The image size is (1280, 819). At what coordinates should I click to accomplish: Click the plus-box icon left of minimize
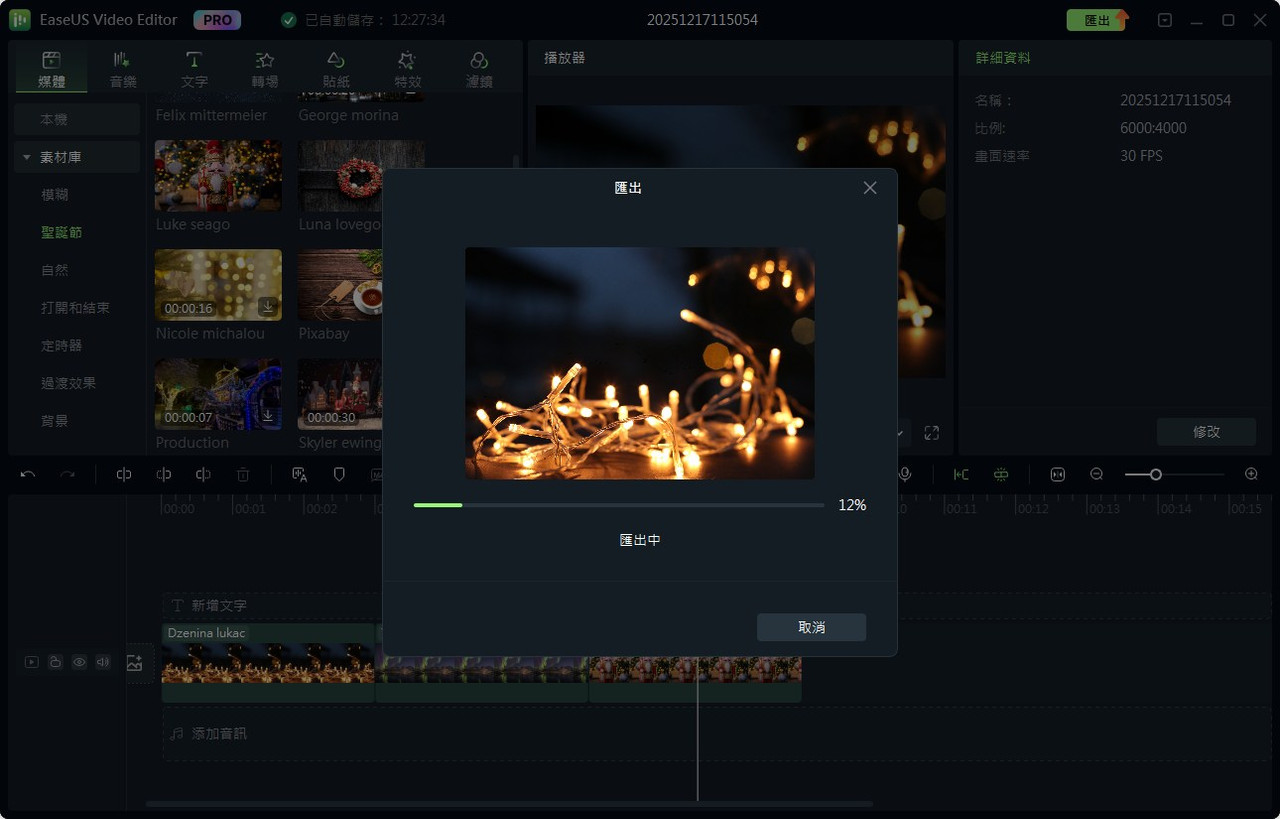[x=1165, y=20]
